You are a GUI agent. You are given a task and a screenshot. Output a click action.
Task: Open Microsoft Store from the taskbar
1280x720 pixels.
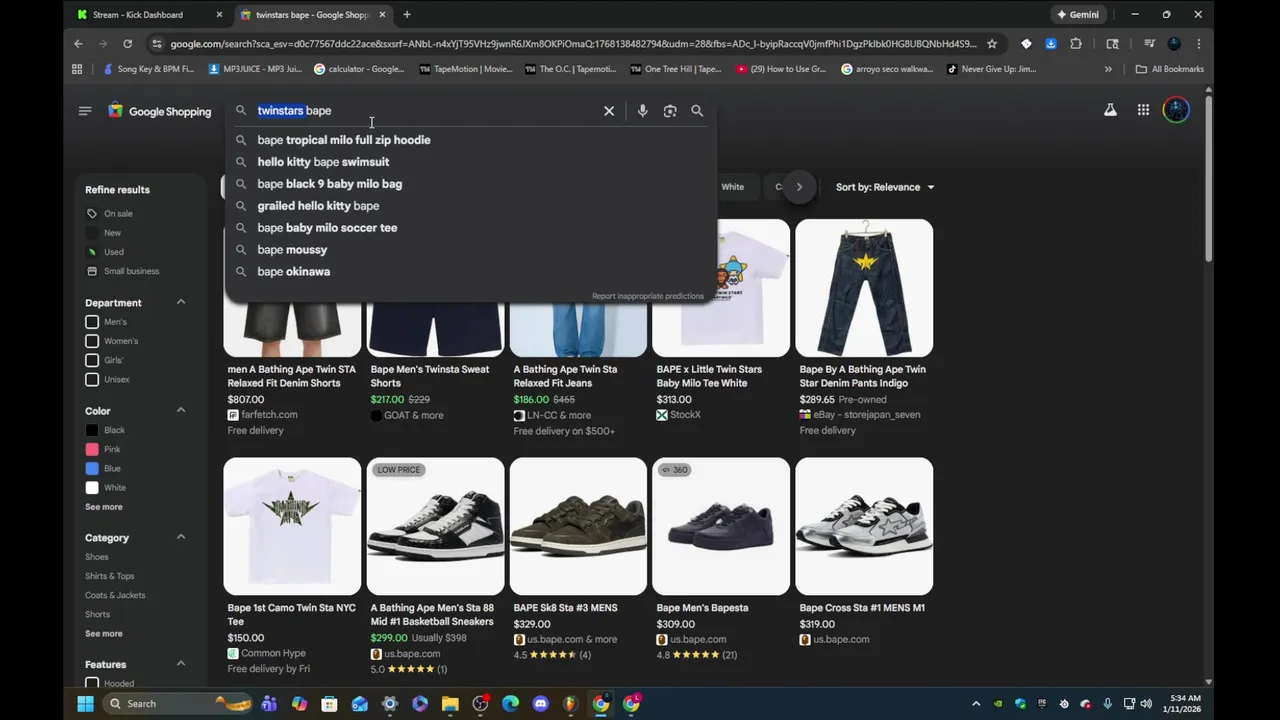(x=329, y=704)
